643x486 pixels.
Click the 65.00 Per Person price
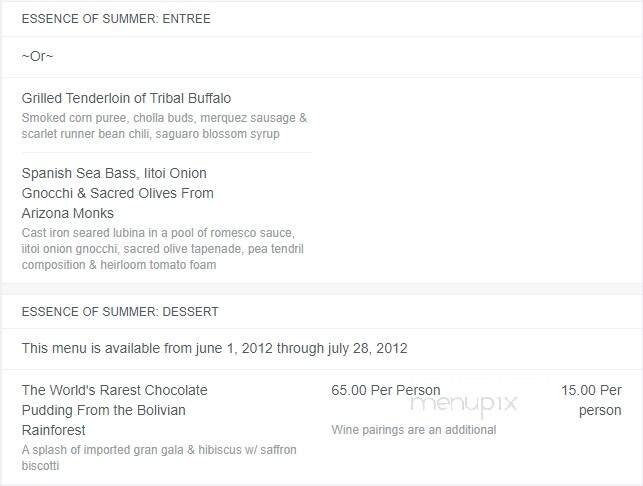point(386,390)
